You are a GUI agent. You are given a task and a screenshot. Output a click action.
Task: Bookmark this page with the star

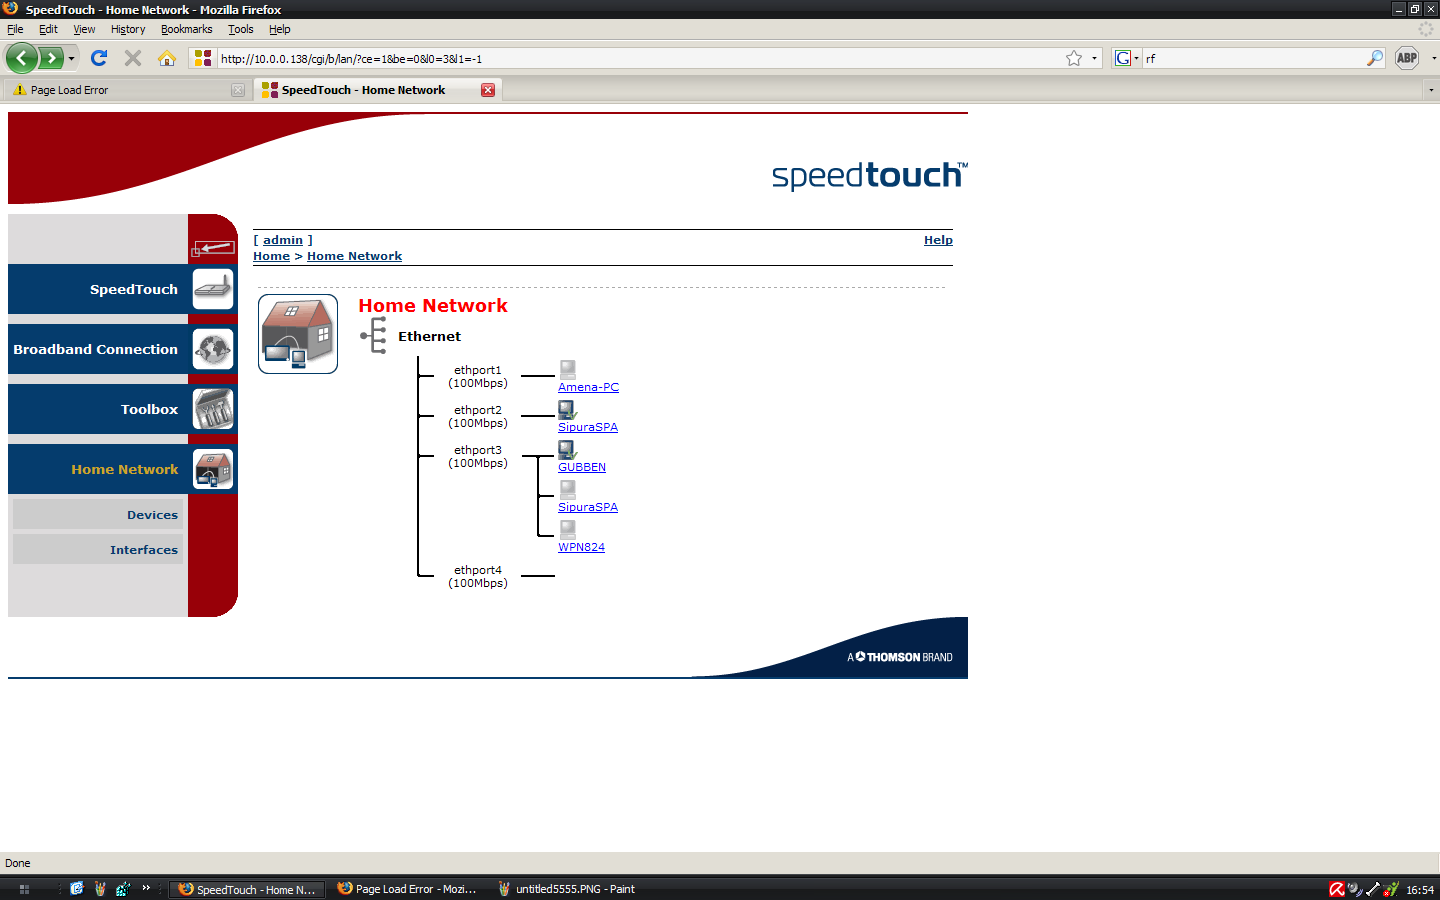pyautogui.click(x=1074, y=58)
